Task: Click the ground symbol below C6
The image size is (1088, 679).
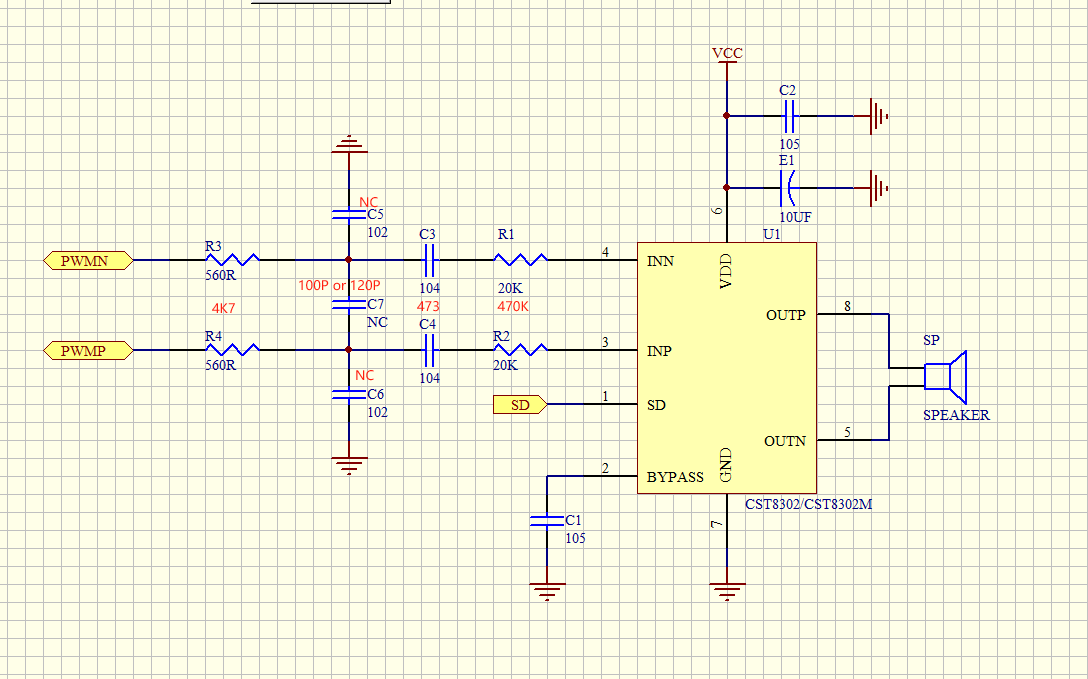Action: pyautogui.click(x=348, y=465)
